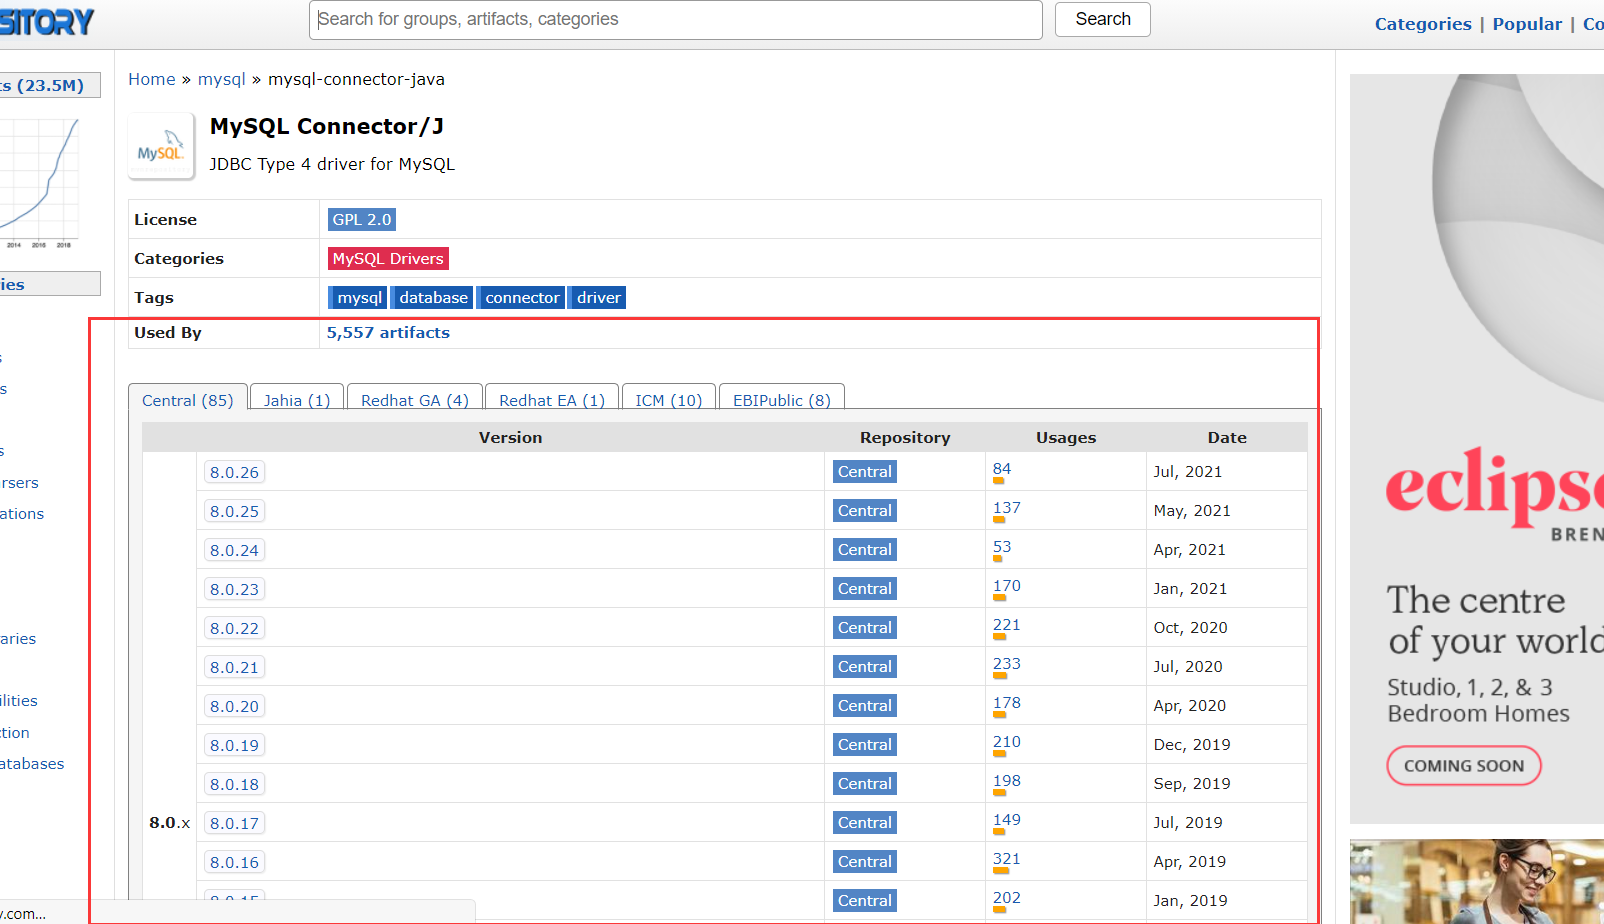Click Central repository badge for 8.0.24
Viewport: 1604px width, 924px height.
coord(865,549)
